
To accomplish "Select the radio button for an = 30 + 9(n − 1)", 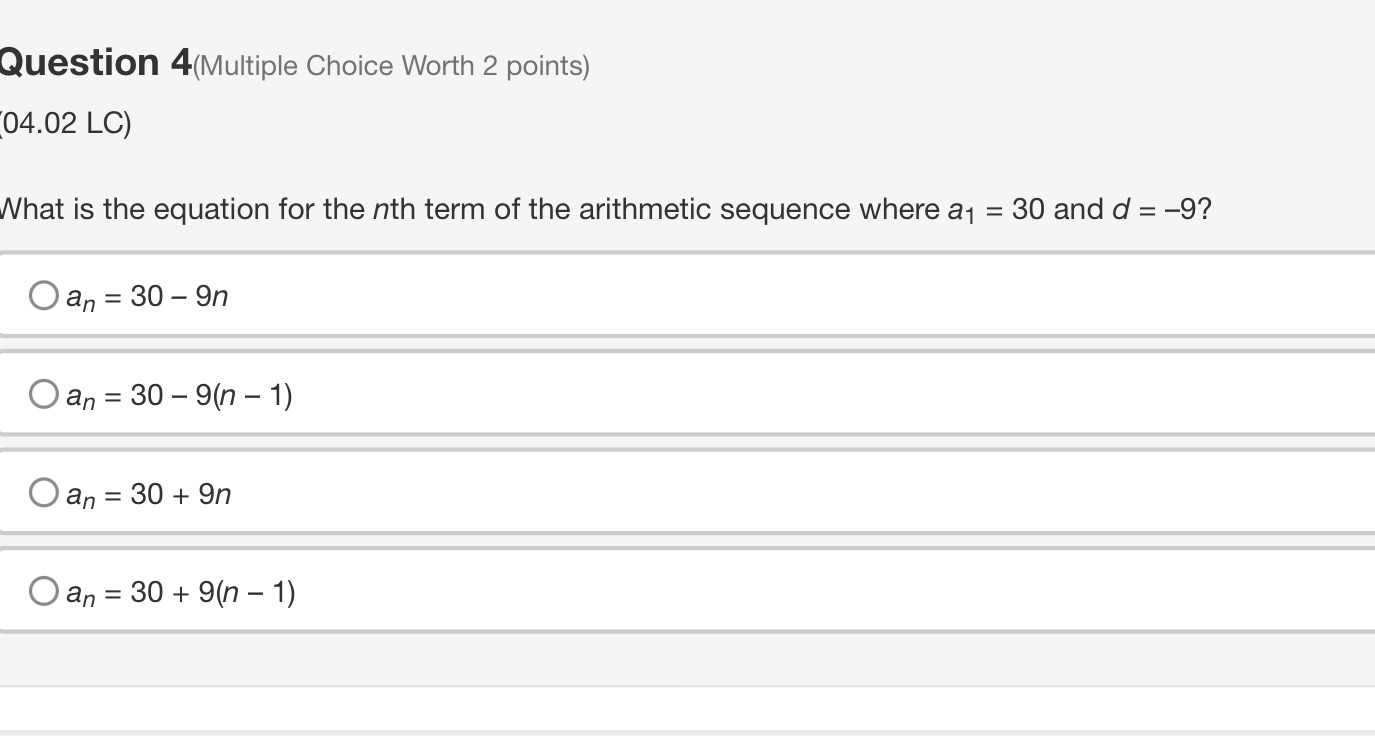I will (43, 590).
